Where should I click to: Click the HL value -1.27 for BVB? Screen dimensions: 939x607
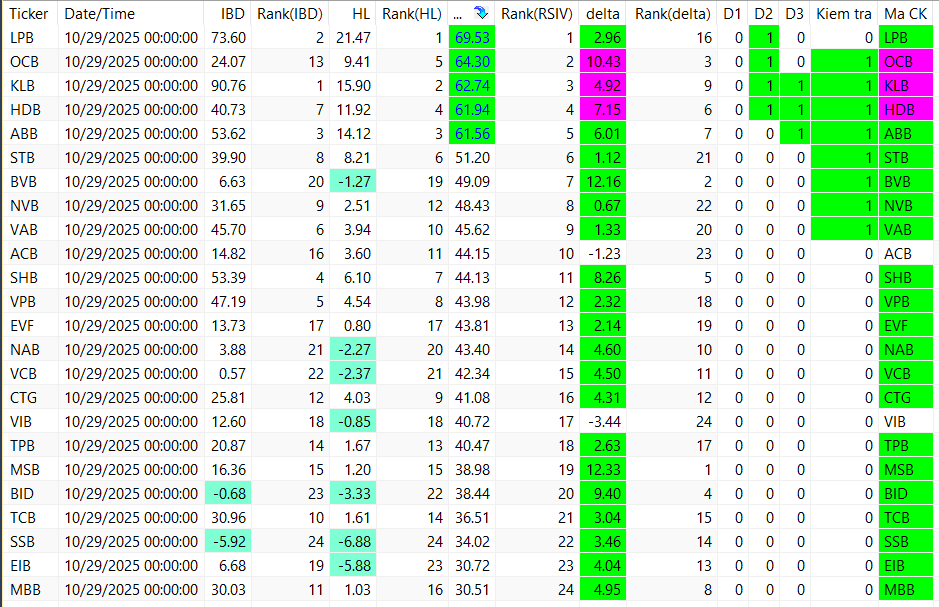click(353, 181)
